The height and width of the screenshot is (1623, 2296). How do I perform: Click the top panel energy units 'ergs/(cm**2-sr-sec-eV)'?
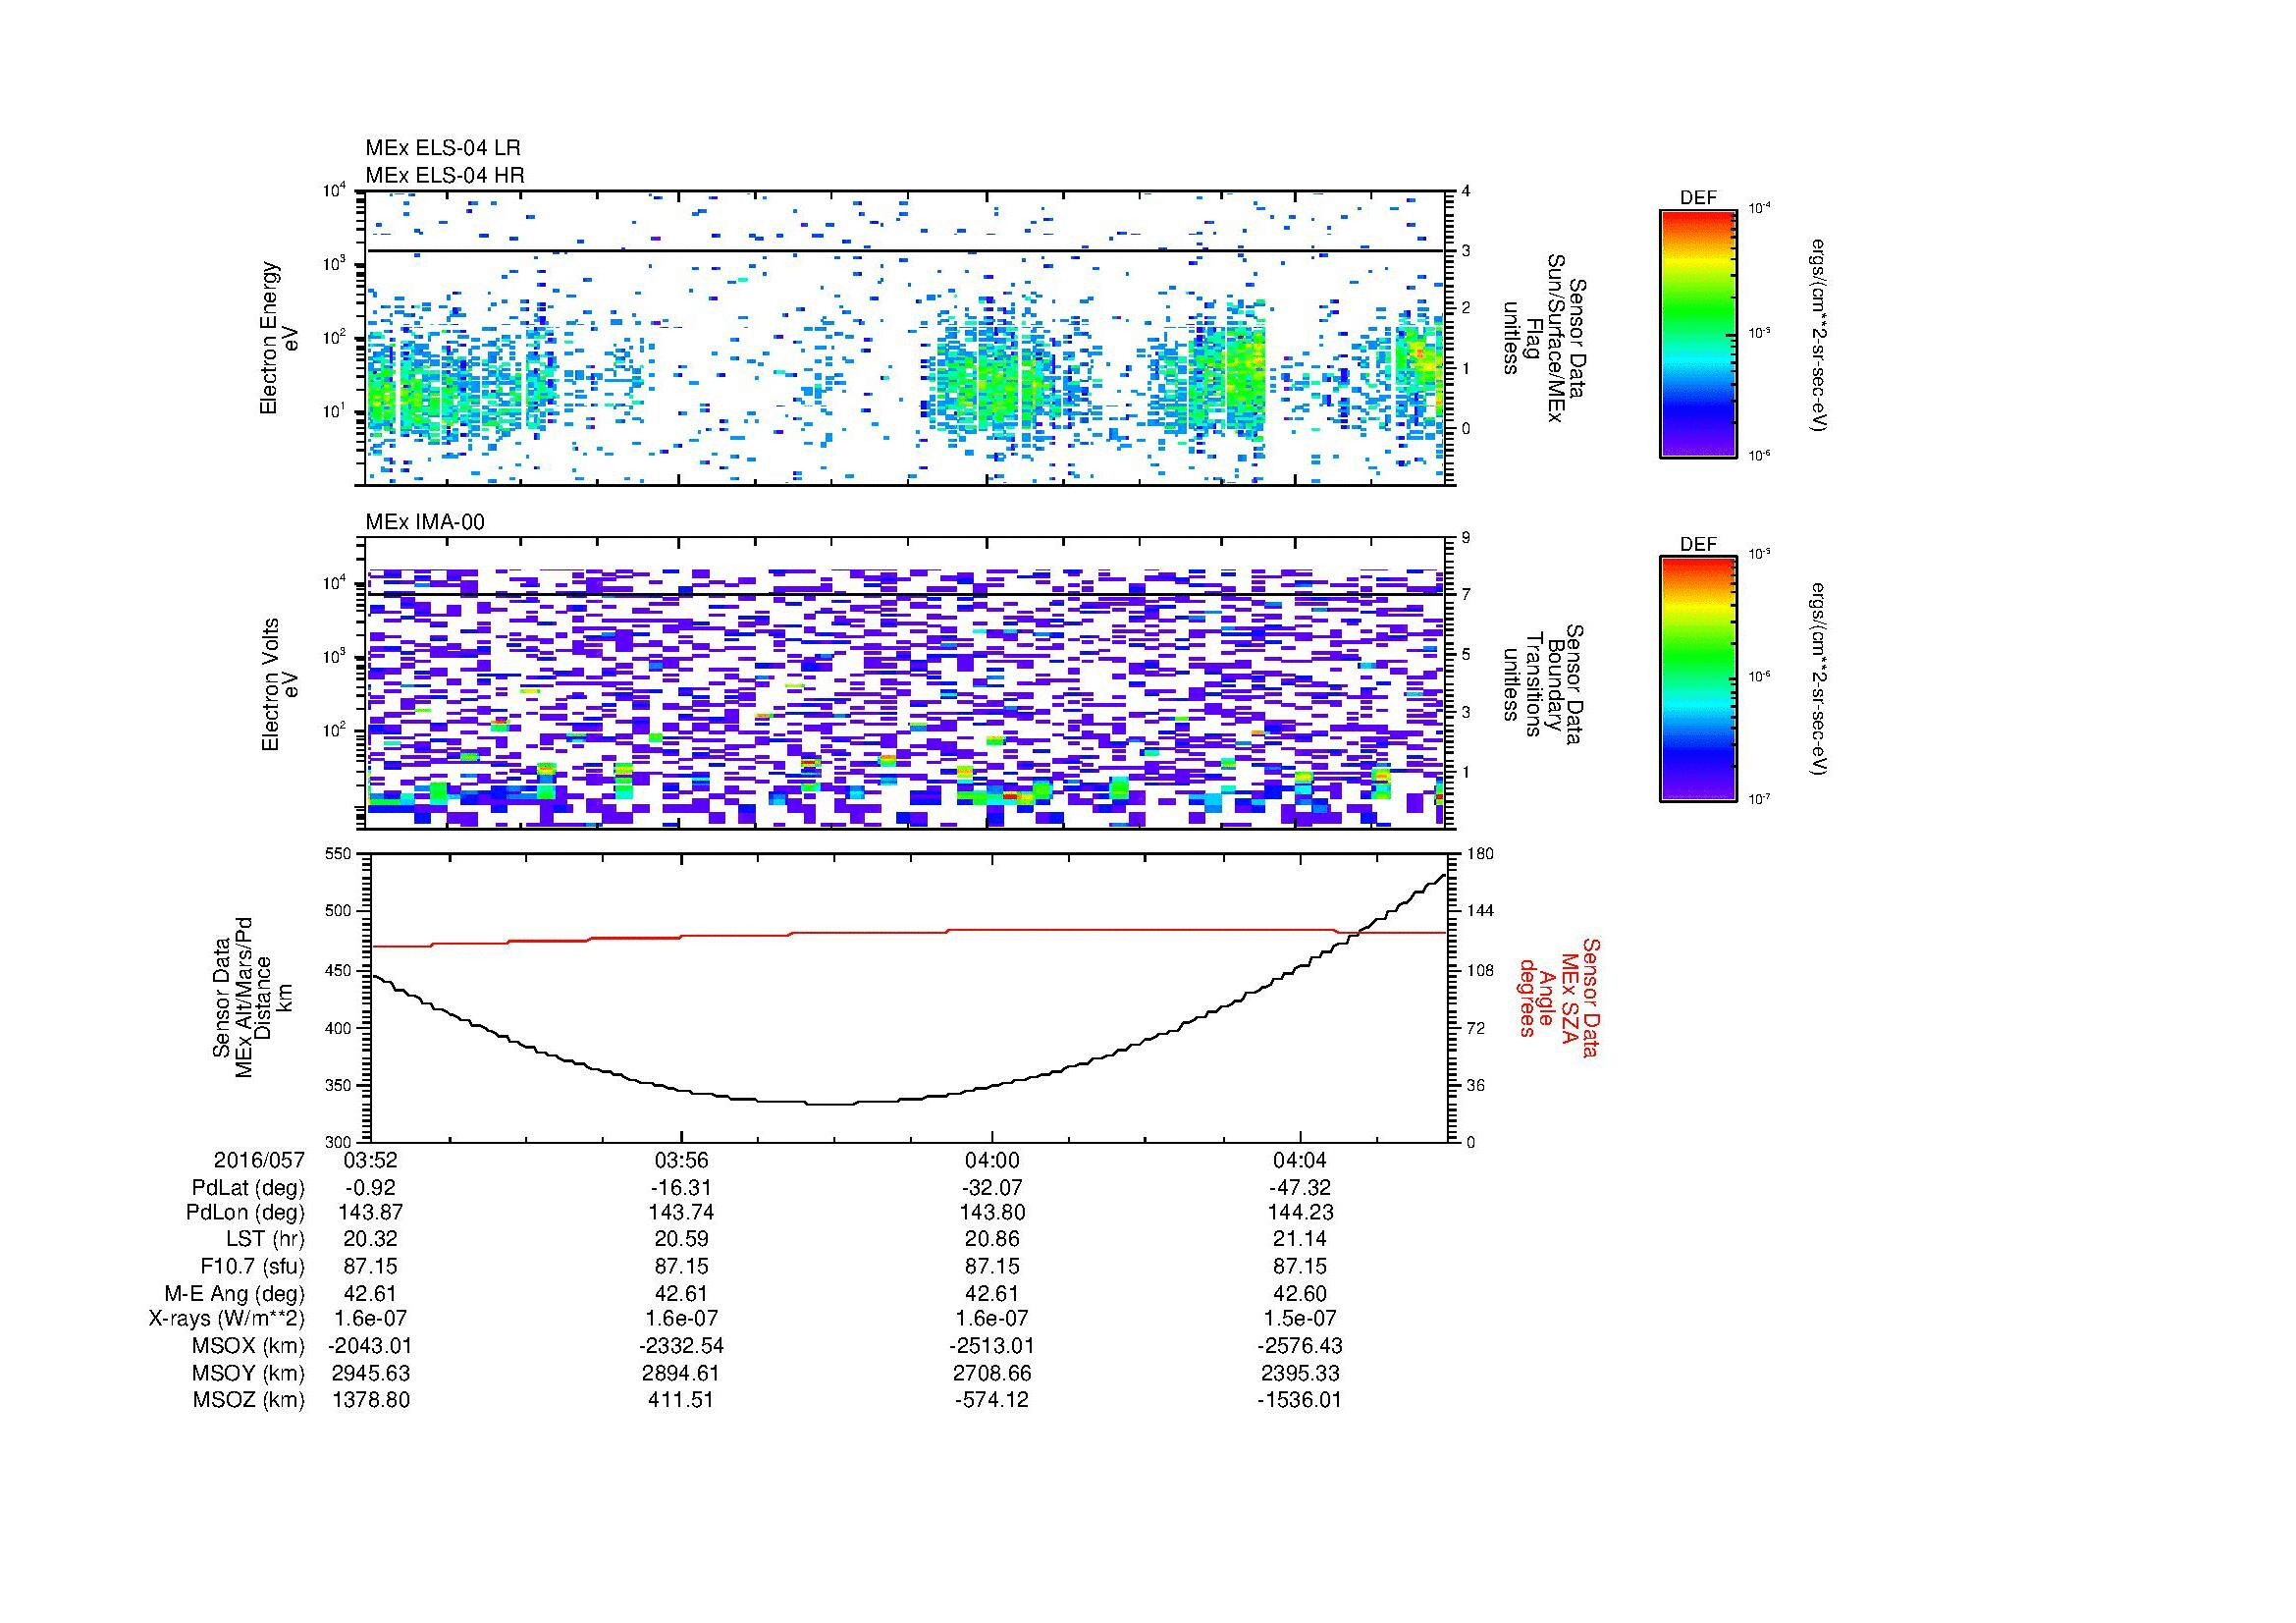(1818, 335)
